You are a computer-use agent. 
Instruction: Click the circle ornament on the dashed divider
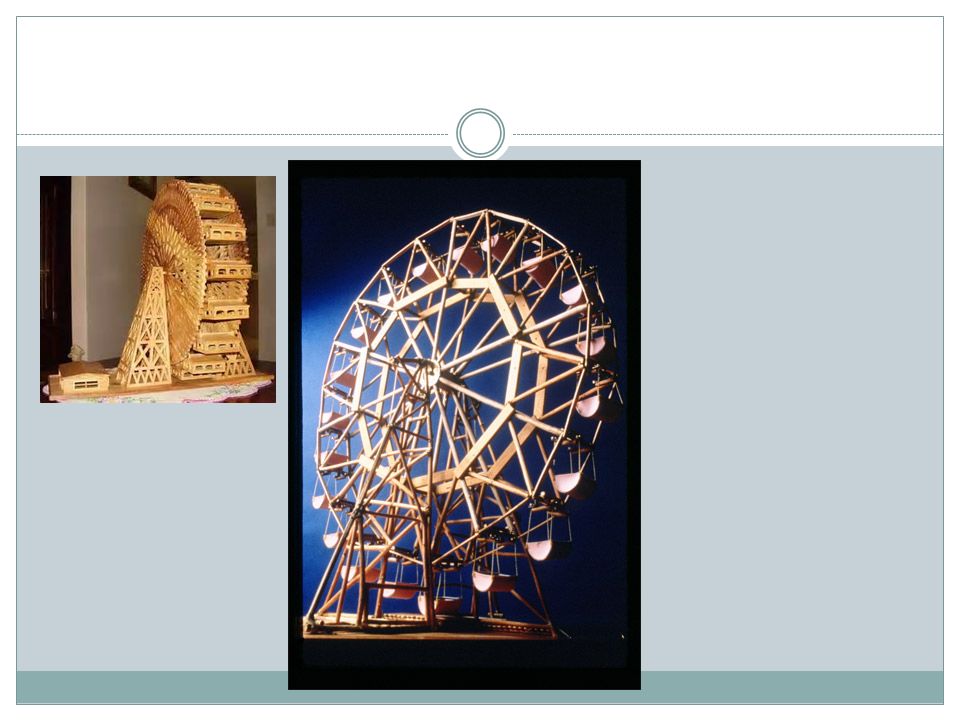(481, 133)
